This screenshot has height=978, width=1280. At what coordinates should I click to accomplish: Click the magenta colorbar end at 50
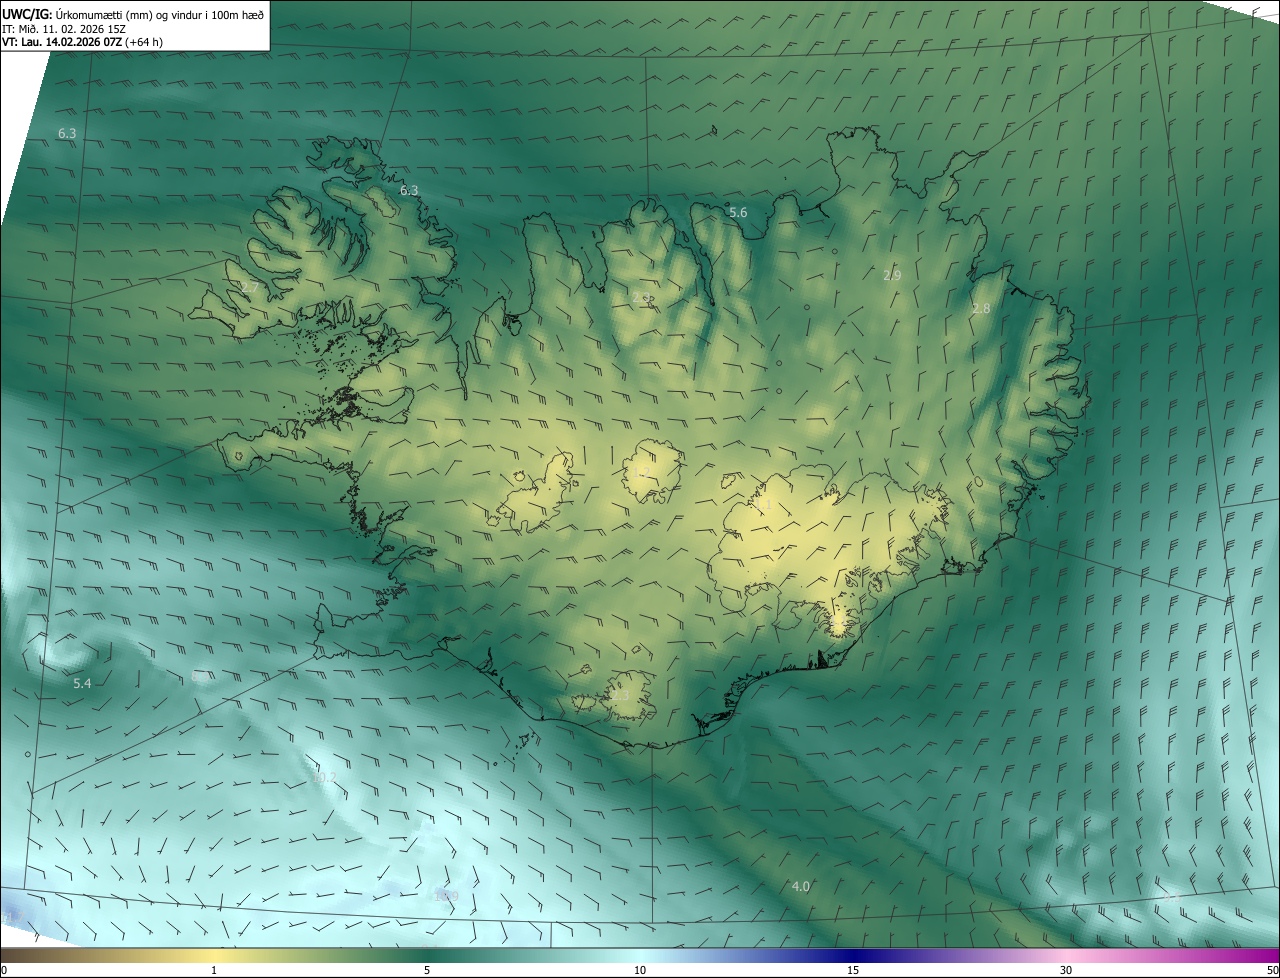click(x=1268, y=956)
